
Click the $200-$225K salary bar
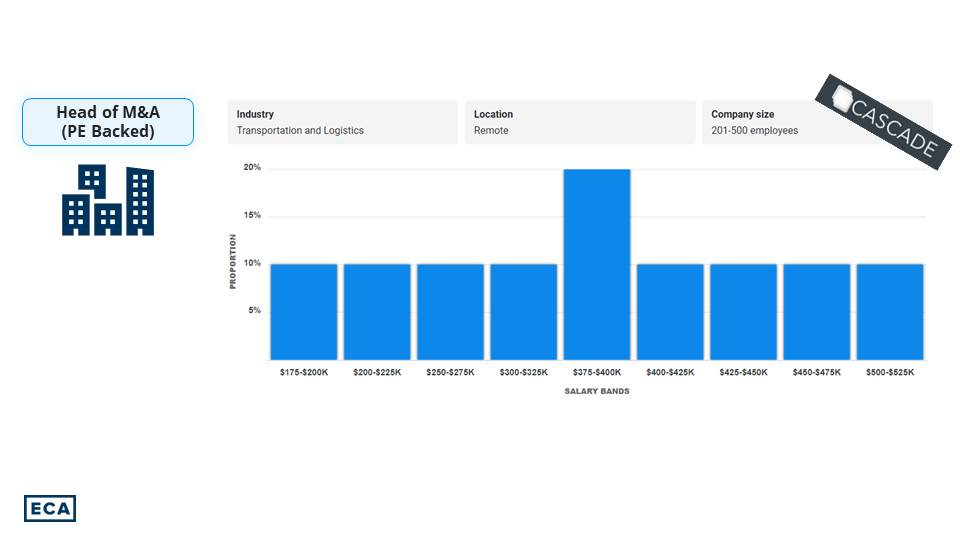(x=377, y=311)
